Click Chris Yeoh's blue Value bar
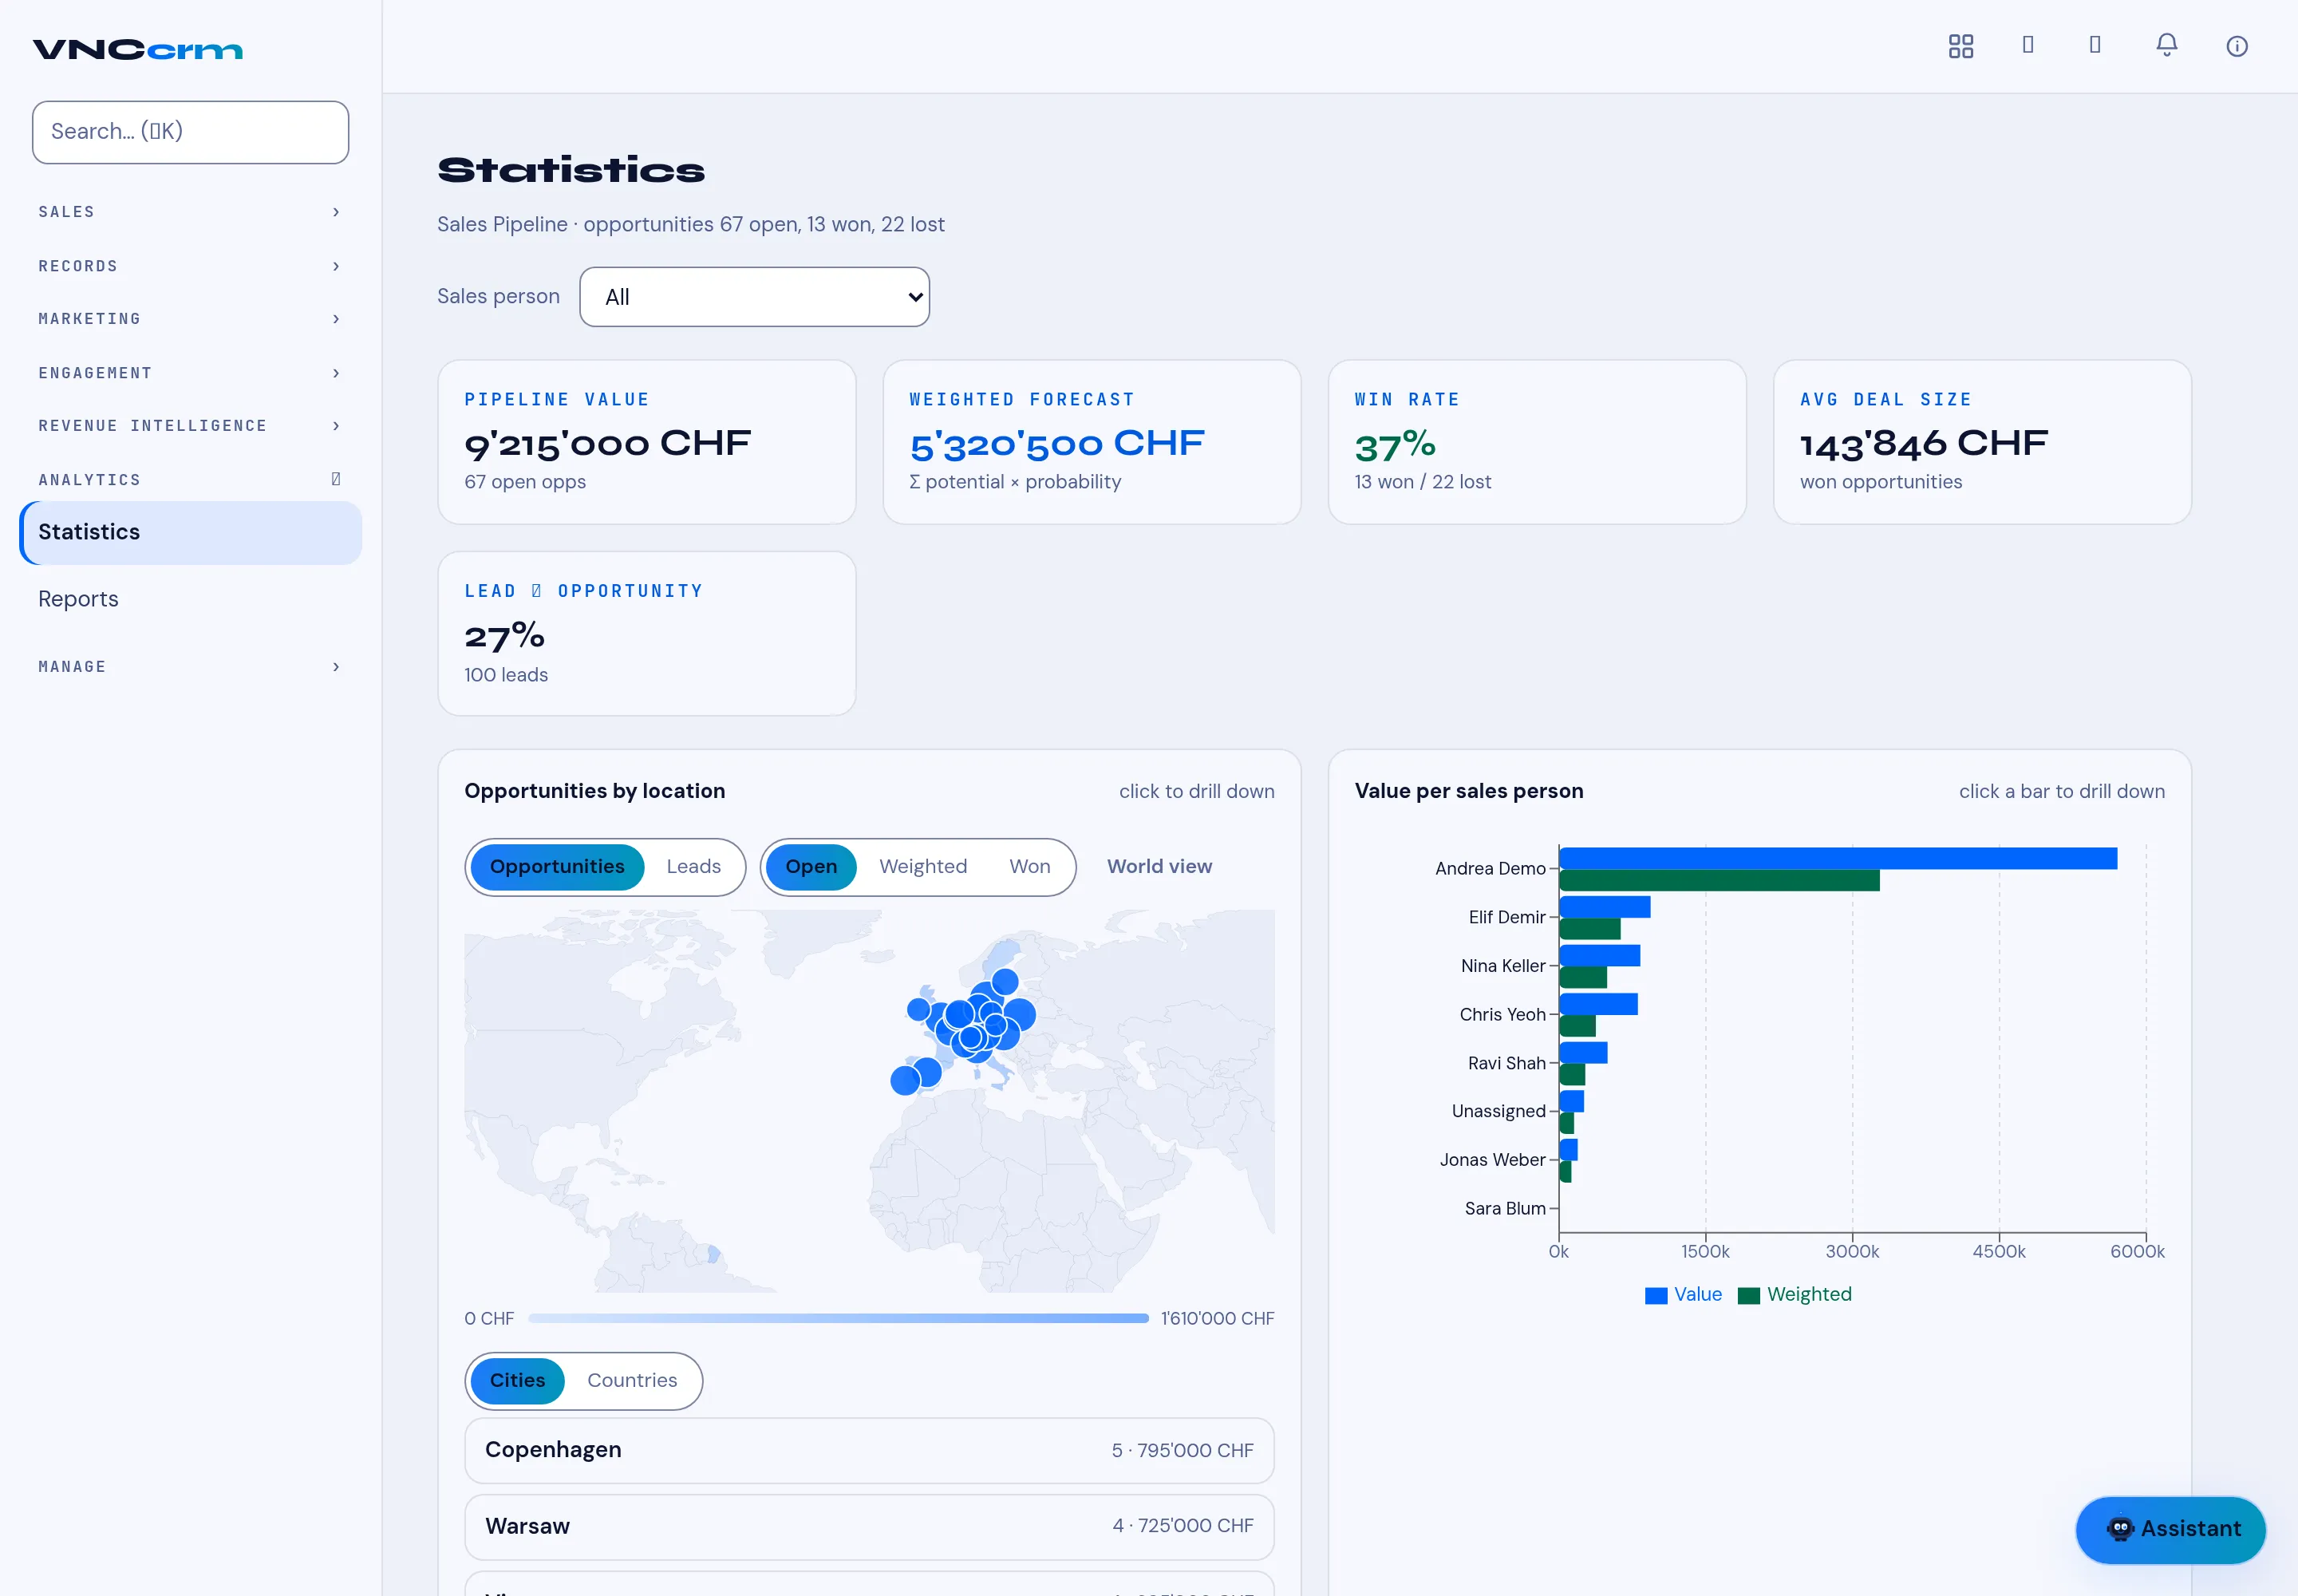Image resolution: width=2298 pixels, height=1596 pixels. [1599, 1004]
